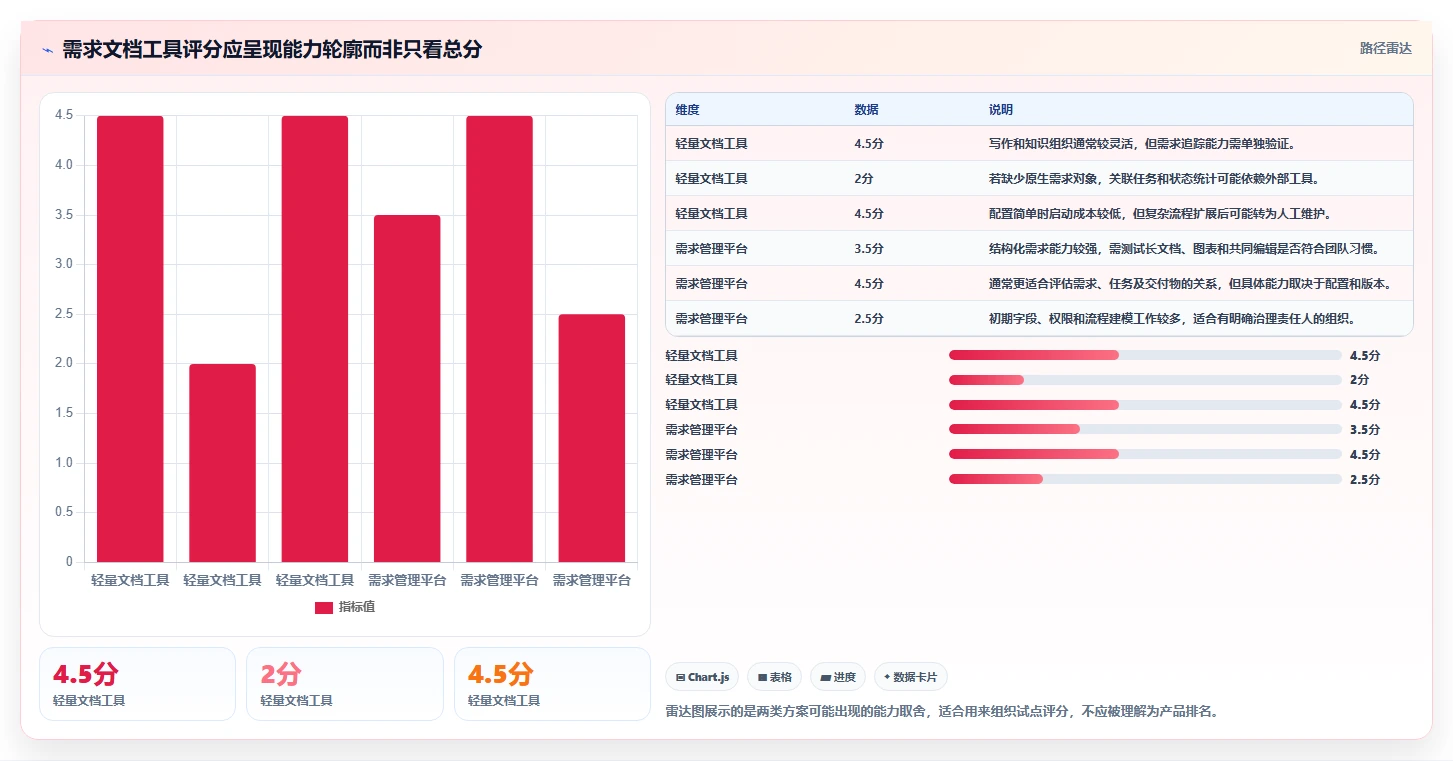Select the 数据卡片 chip
The width and height of the screenshot is (1453, 761).
pyautogui.click(x=911, y=677)
